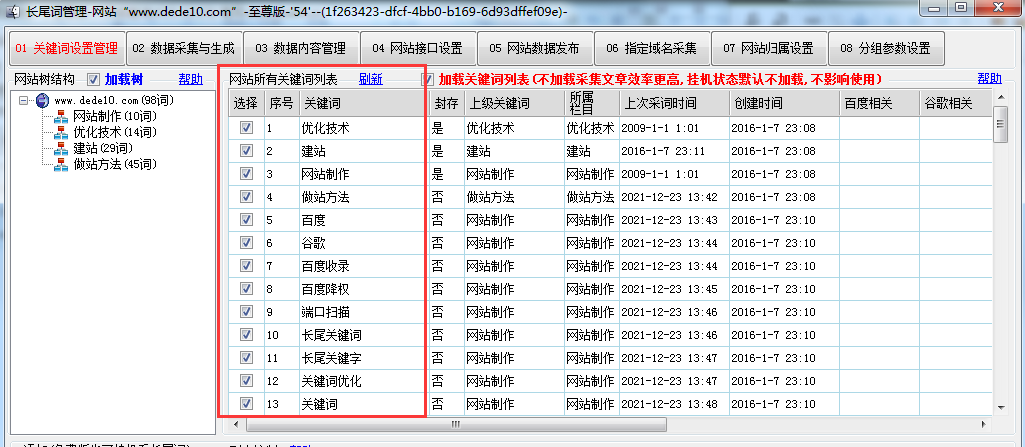Uncheck row 2 建站 checkbox

coord(246,151)
